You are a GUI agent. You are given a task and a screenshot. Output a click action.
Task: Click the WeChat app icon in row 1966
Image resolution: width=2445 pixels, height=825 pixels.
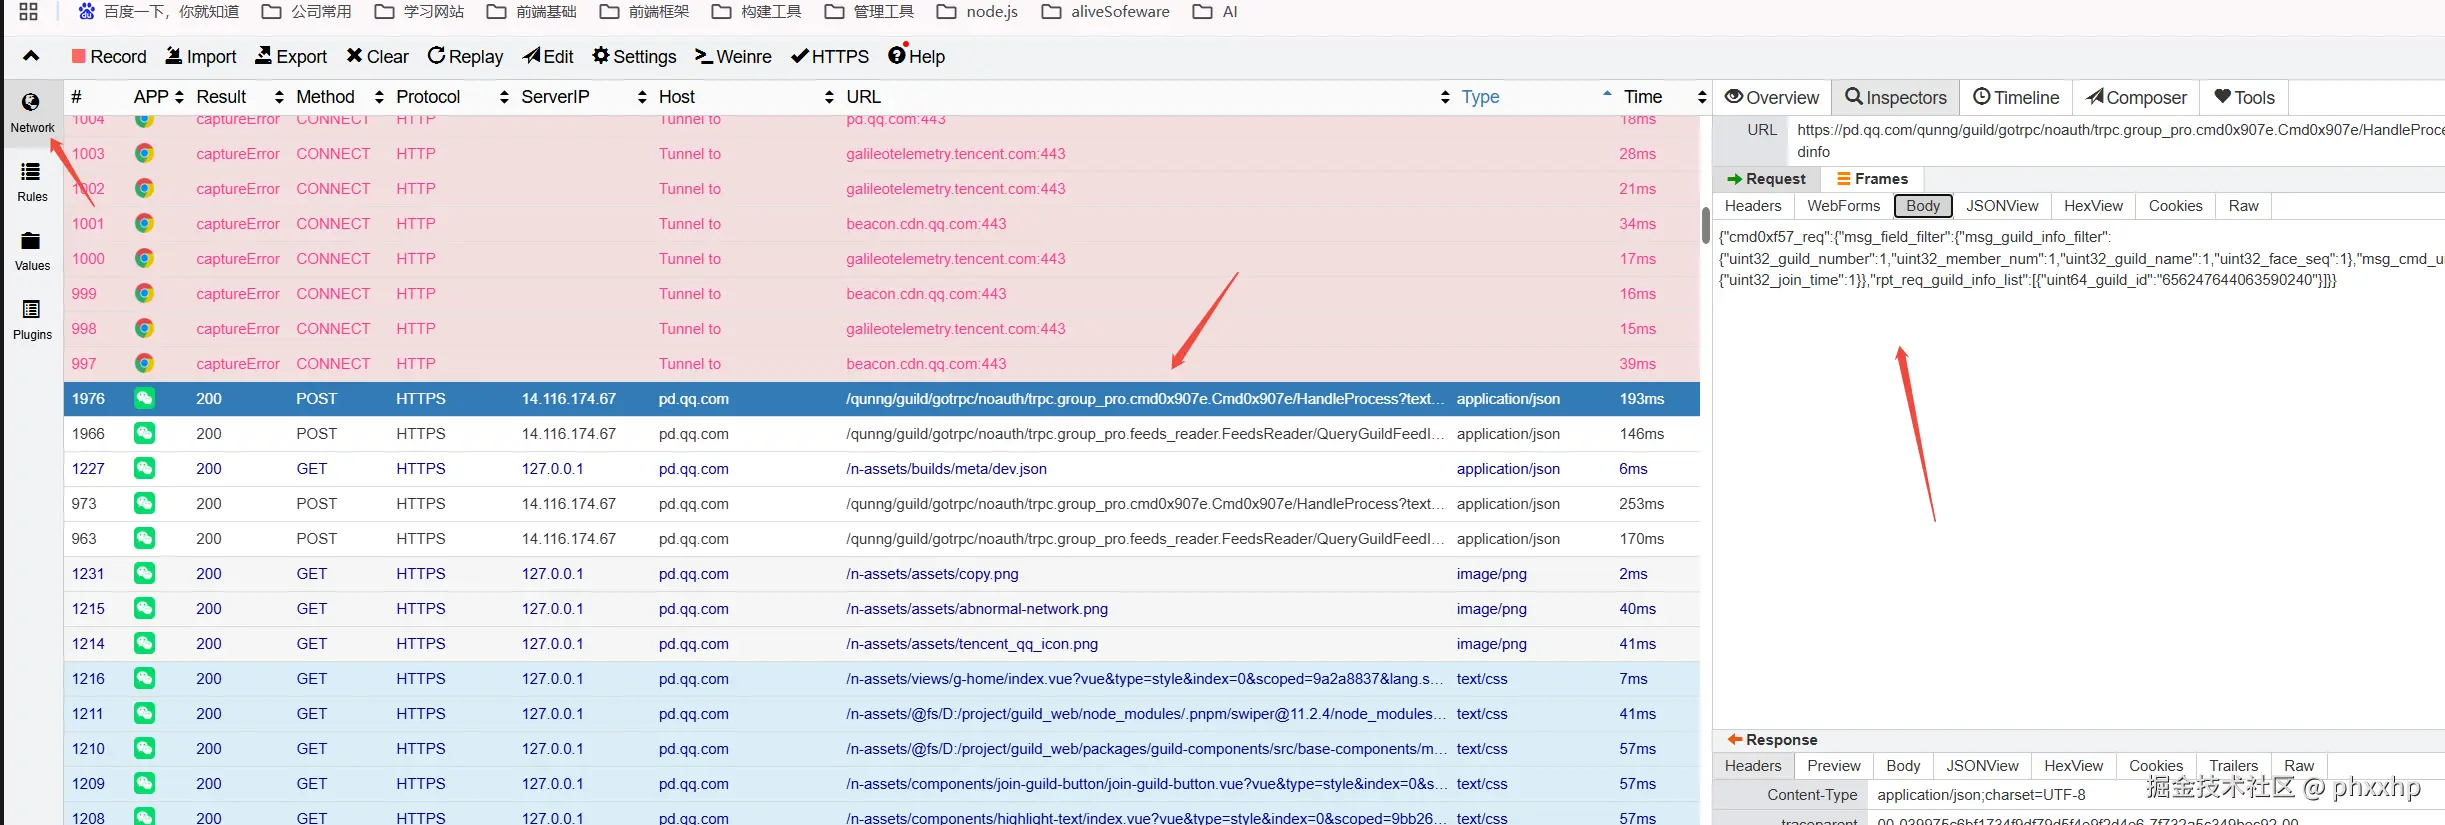(x=144, y=434)
